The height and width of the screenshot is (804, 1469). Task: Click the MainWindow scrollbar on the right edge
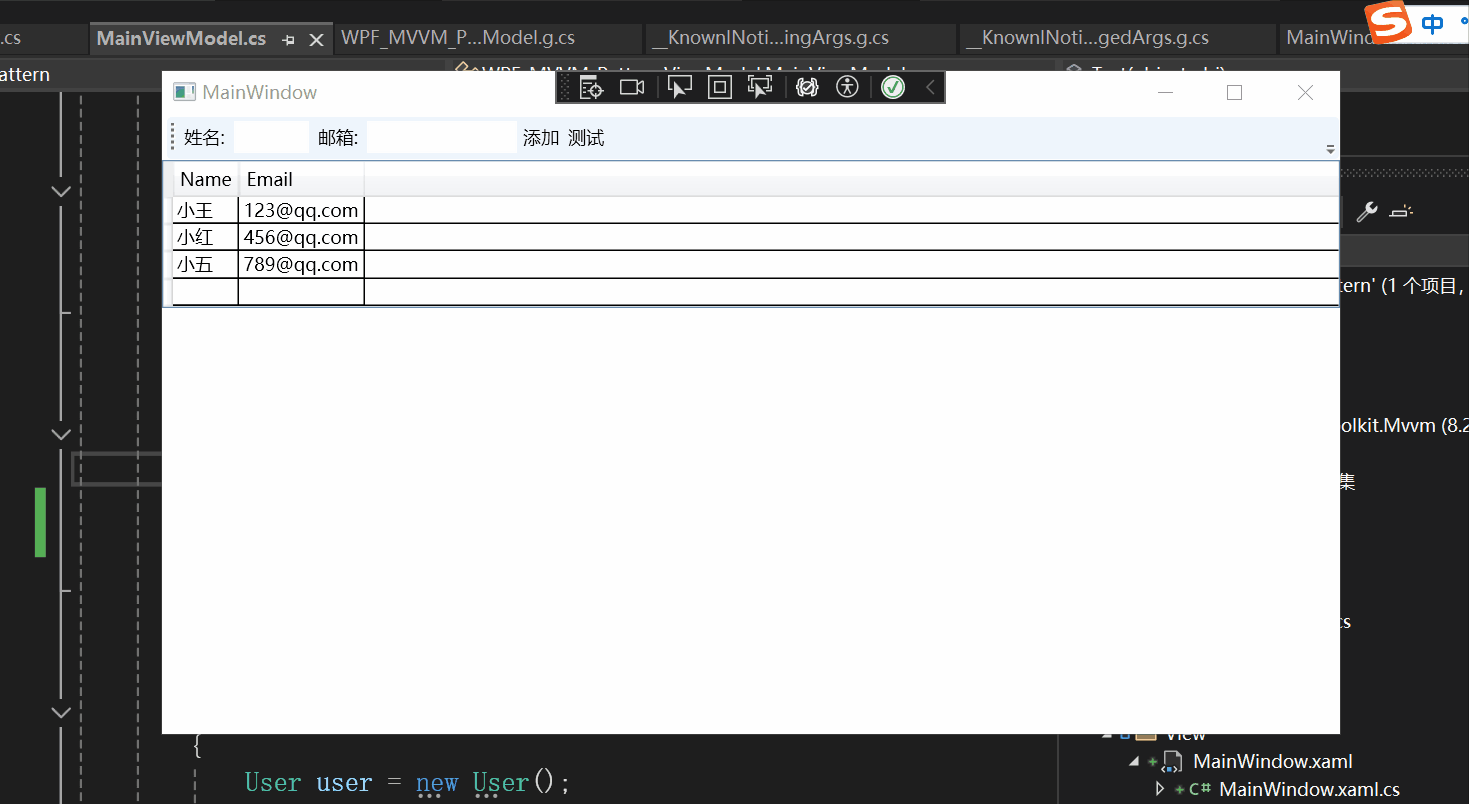tap(1330, 147)
